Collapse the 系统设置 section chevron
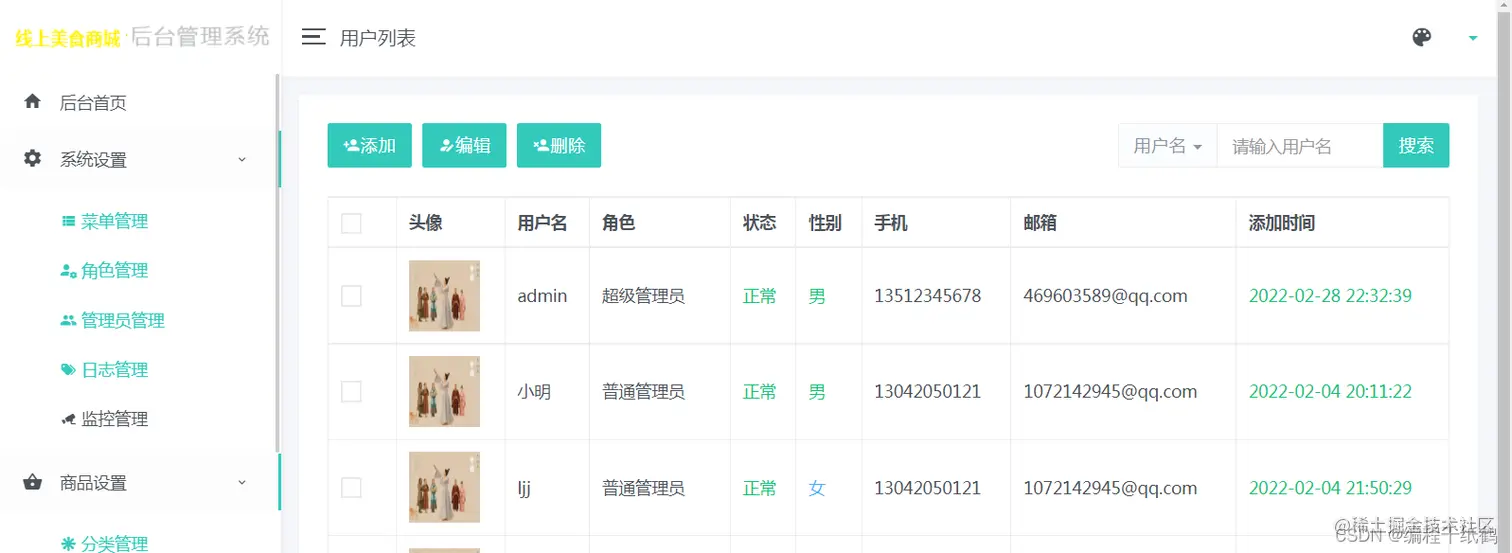This screenshot has width=1512, height=553. (241, 159)
